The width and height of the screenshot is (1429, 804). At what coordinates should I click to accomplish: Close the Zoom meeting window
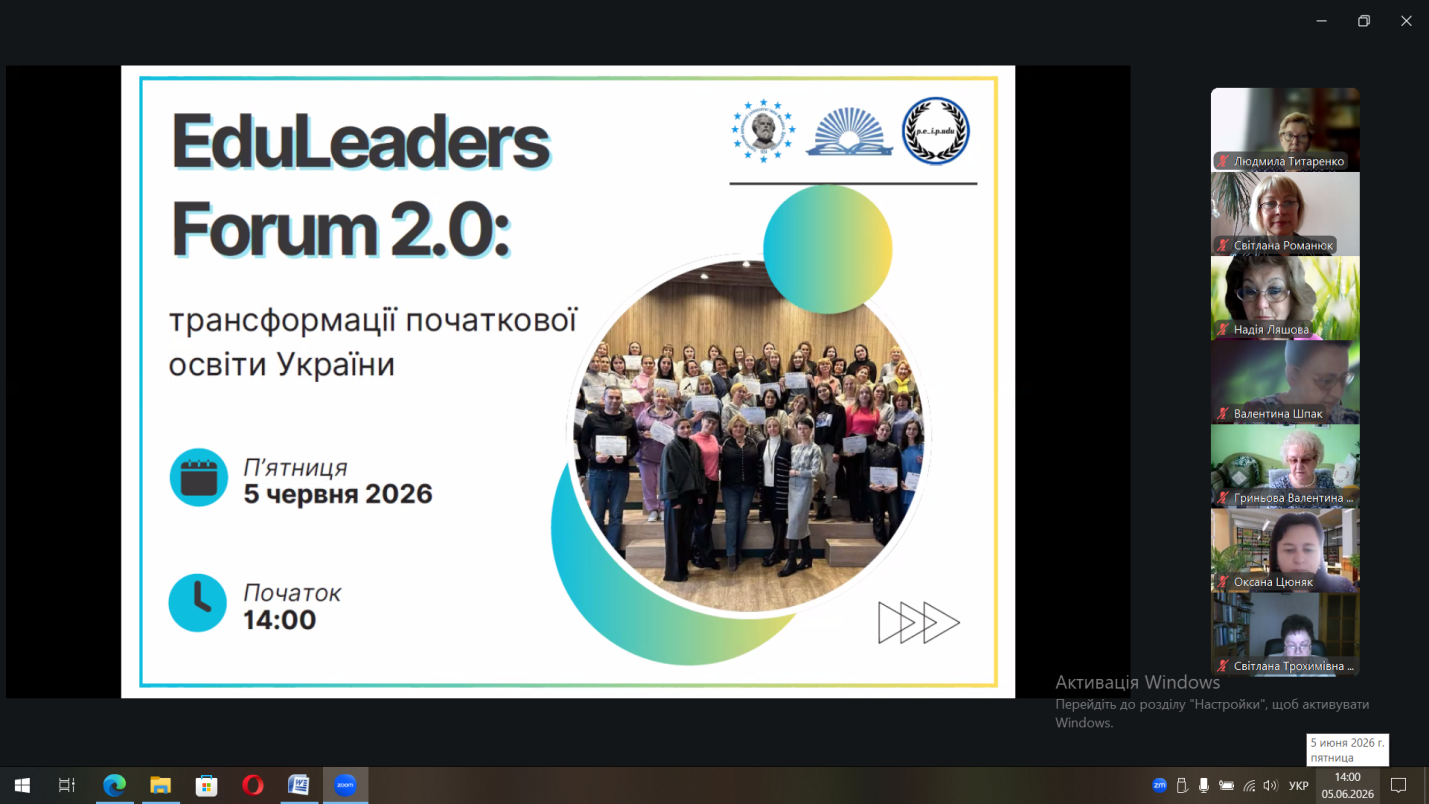1406,21
